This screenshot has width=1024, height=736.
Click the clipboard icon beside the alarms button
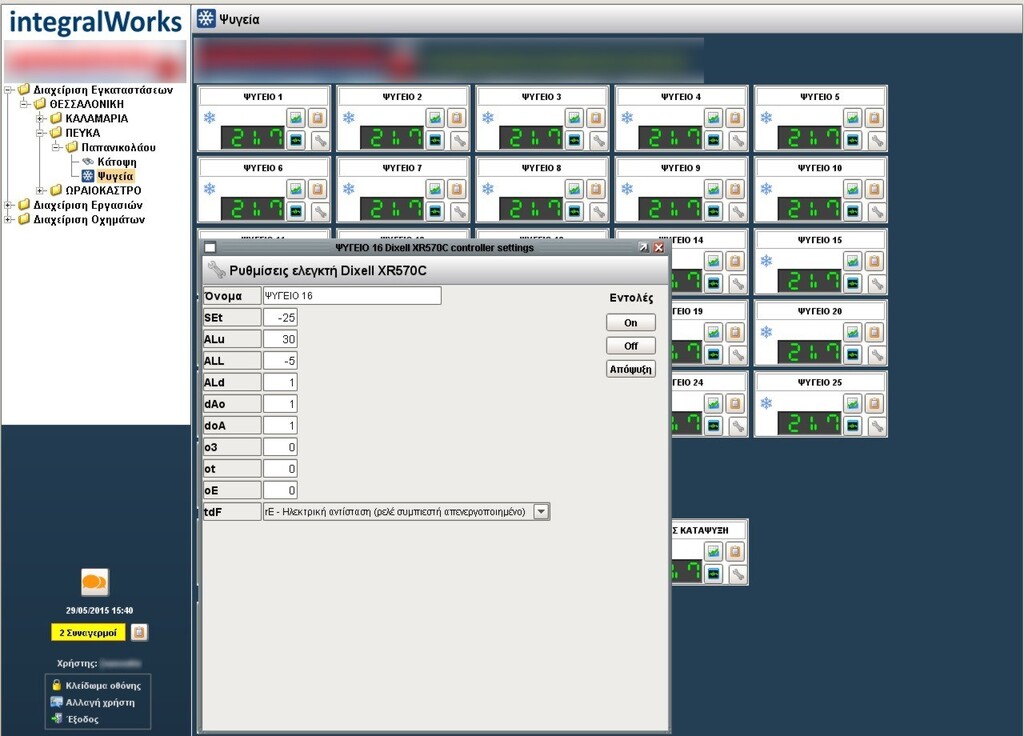140,632
